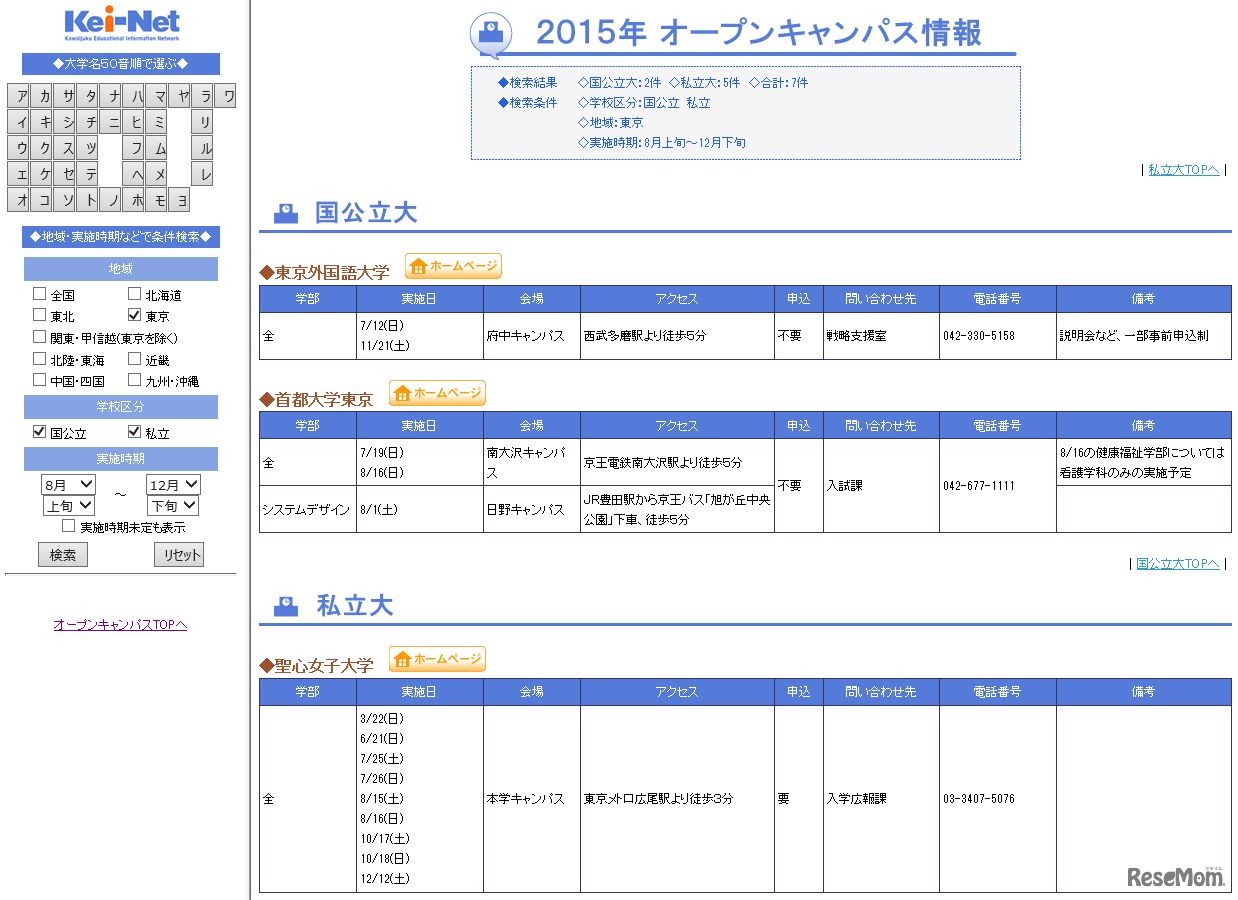Uncheck the 私立 school category checkbox
This screenshot has height=900, width=1238.
(x=134, y=430)
